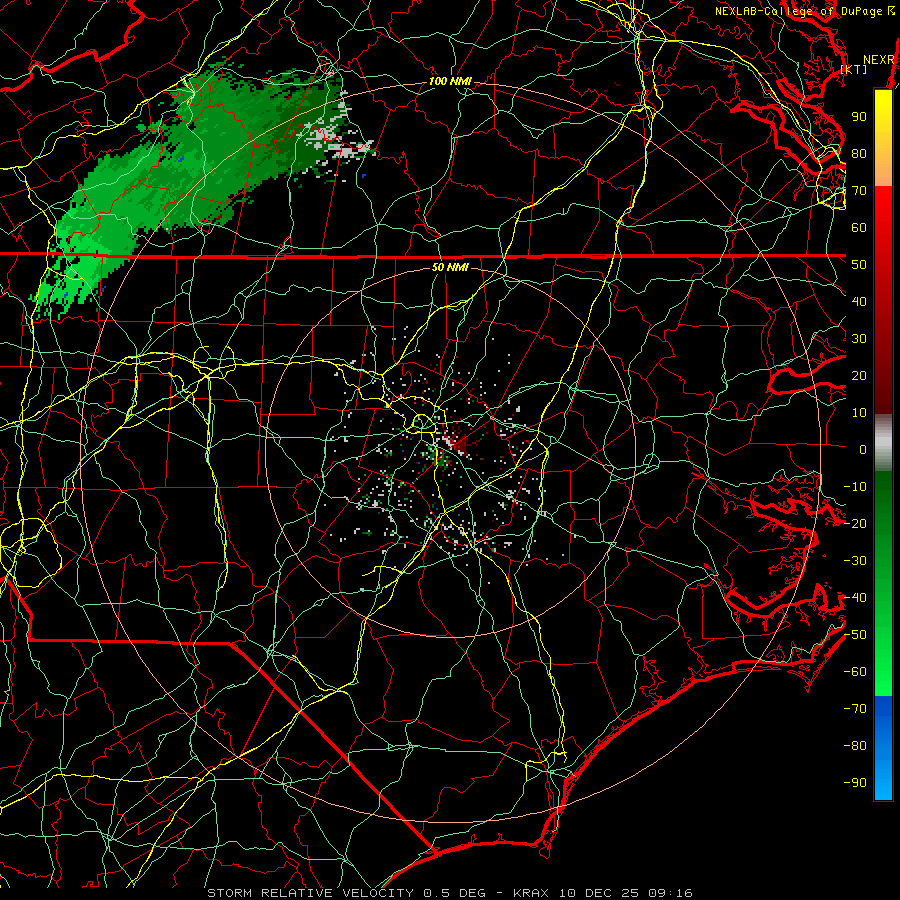Select the 40 value on the velocity scale
Image resolution: width=900 pixels, height=900 pixels.
tap(859, 301)
